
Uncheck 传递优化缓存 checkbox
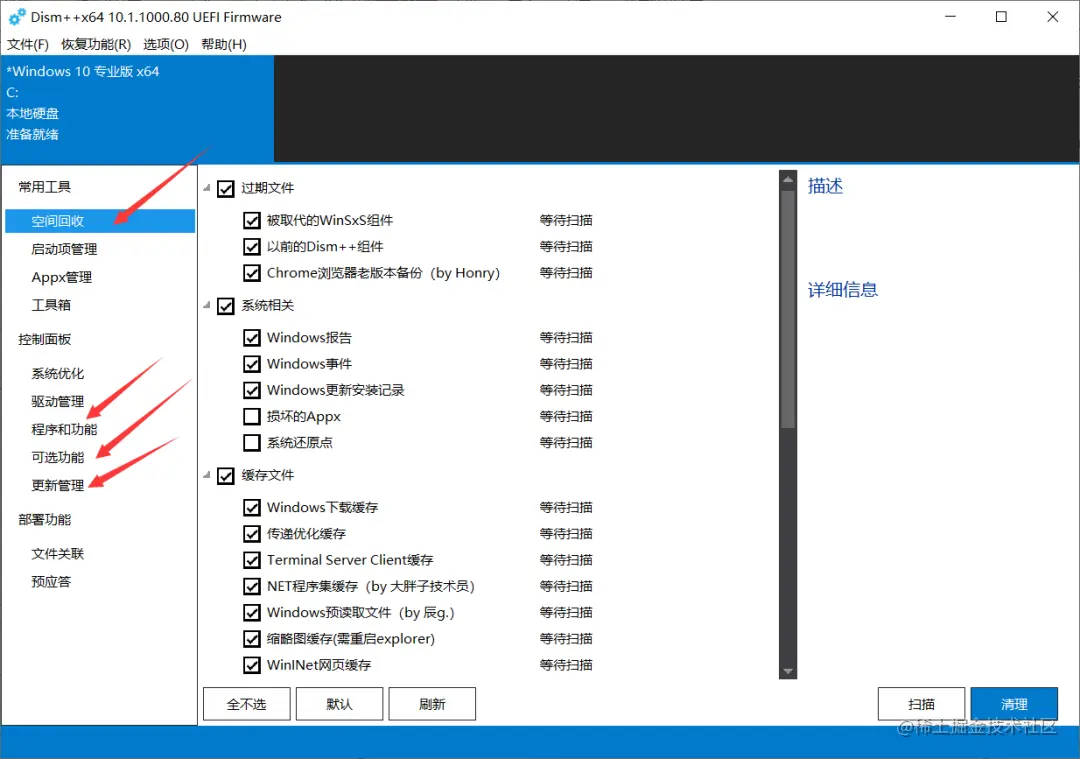point(252,534)
